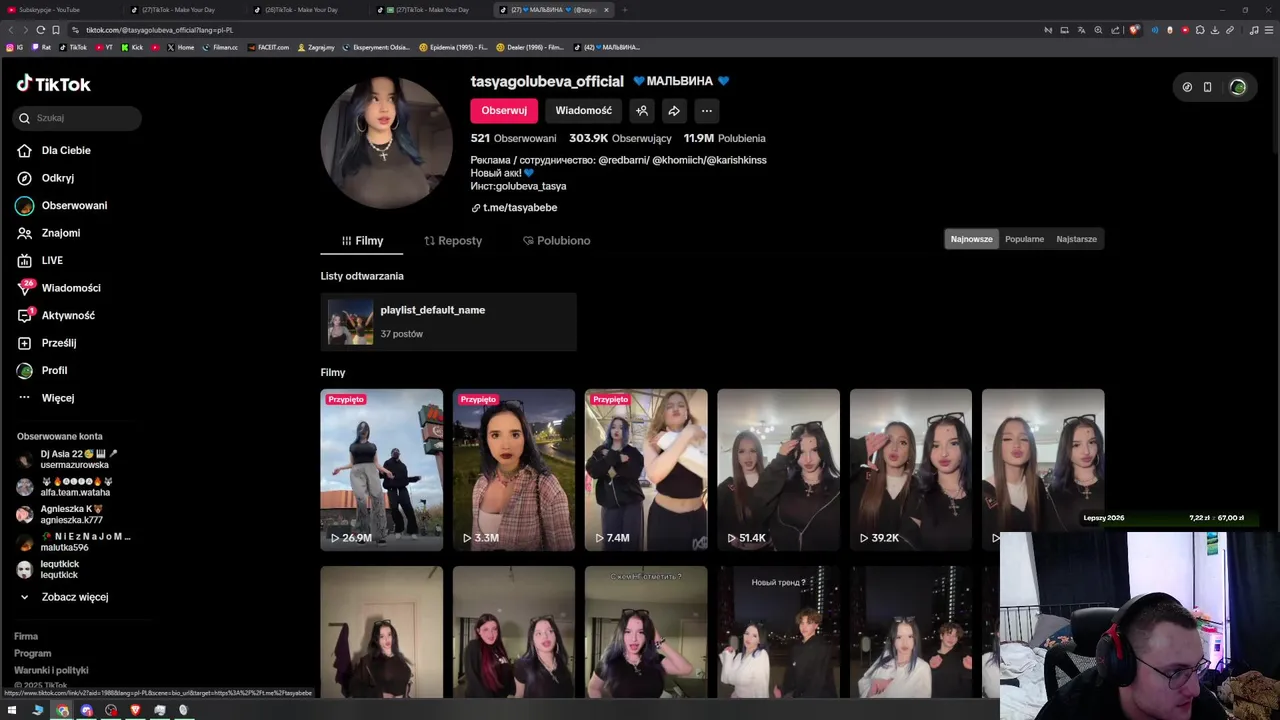Viewport: 1280px width, 720px height.
Task: Open own avatar menu at top right
Action: coord(1238,87)
